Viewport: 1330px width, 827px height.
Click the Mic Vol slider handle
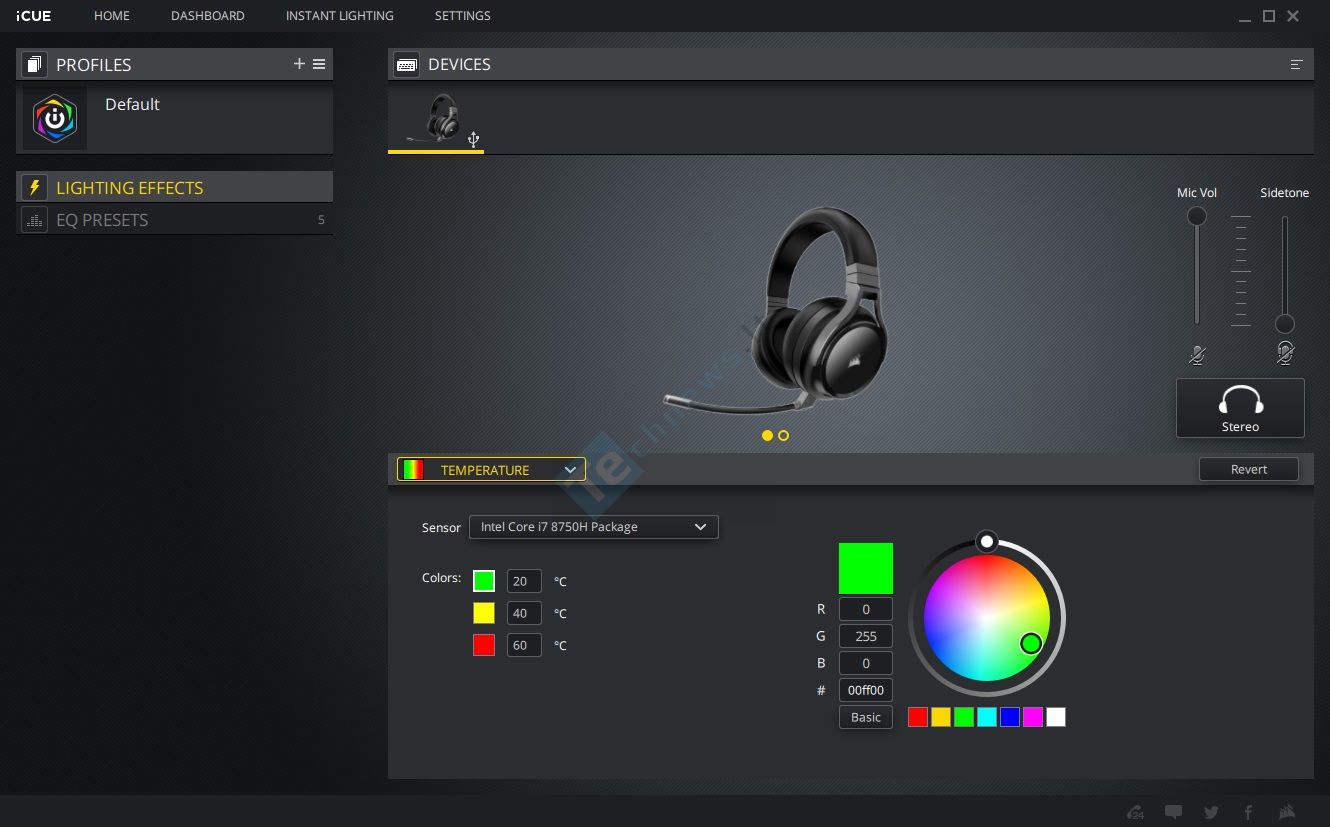click(1196, 216)
